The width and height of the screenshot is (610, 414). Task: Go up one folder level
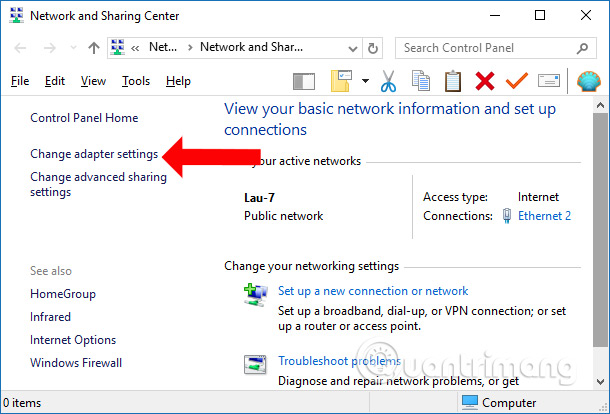tap(93, 48)
